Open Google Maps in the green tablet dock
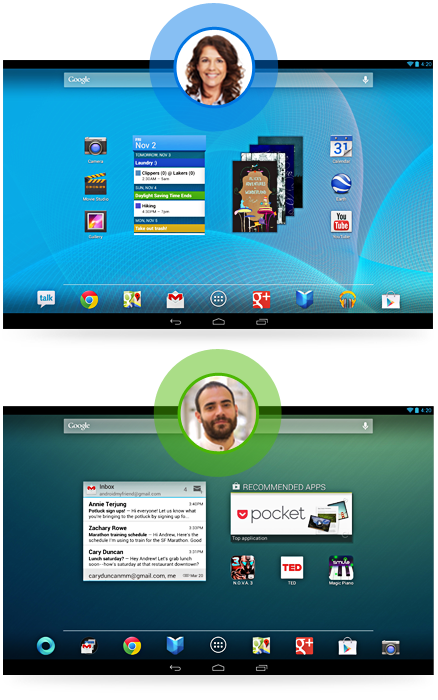438x700 pixels. 261,646
